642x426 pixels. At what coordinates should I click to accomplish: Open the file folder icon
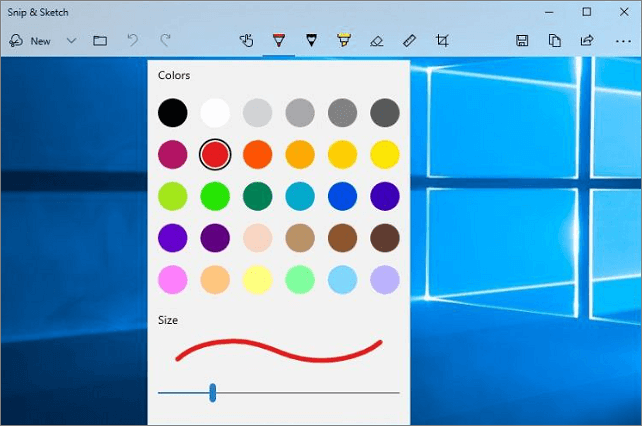pos(100,41)
